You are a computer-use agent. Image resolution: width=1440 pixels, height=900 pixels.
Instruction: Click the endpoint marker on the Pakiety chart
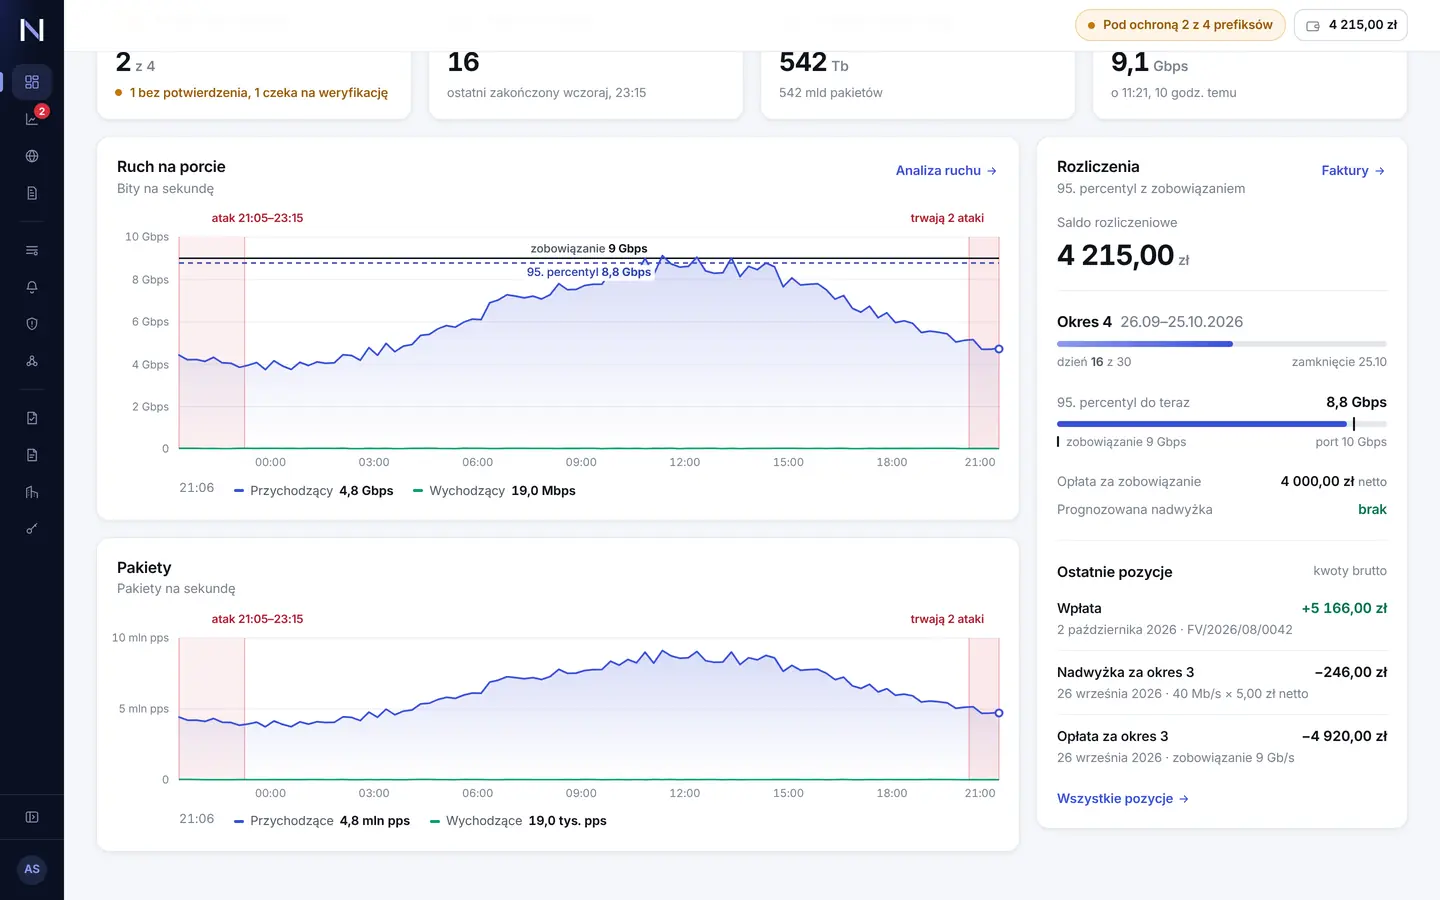[999, 713]
